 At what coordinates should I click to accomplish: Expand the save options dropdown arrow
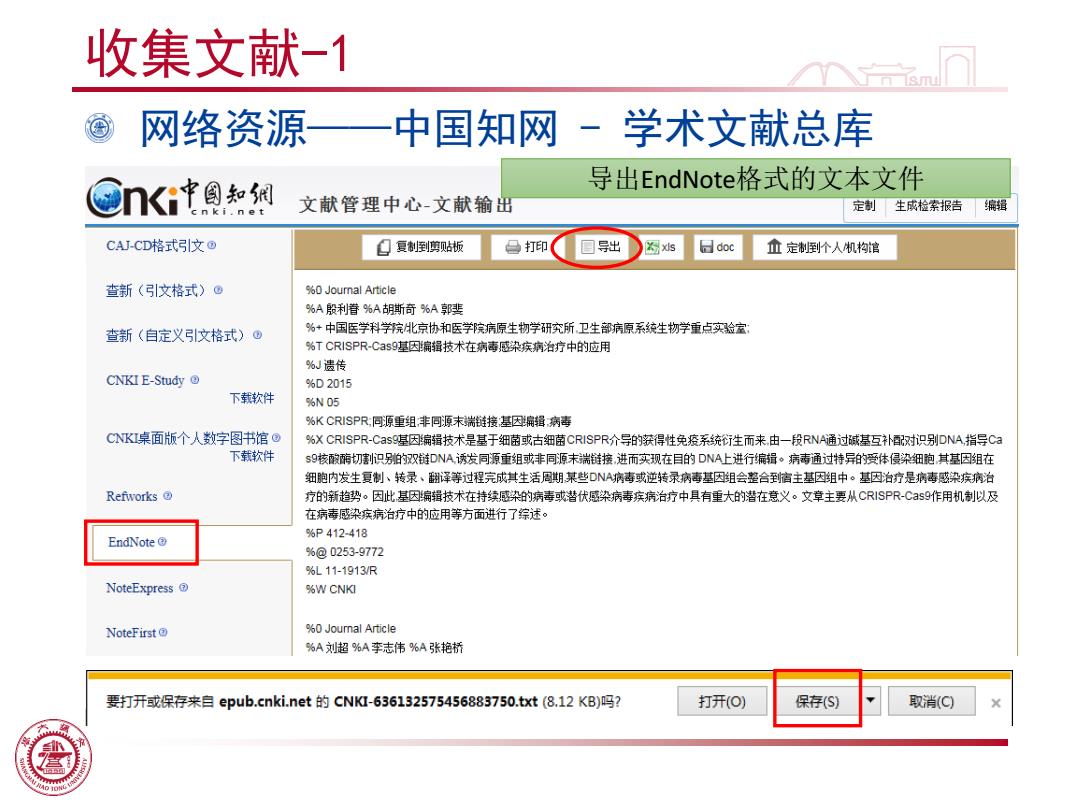coord(871,700)
